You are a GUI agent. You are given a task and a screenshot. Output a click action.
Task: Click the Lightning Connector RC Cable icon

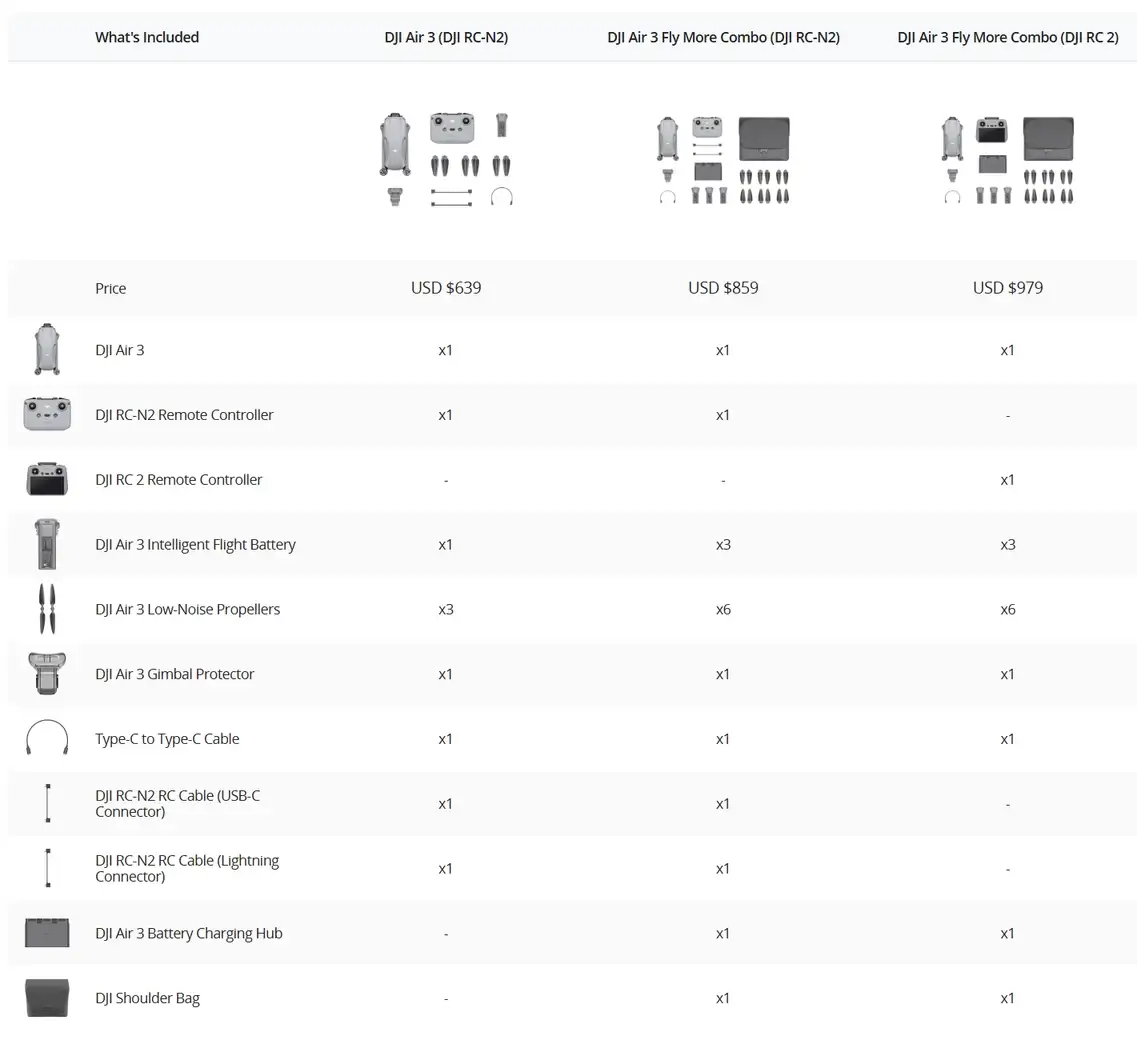click(48, 868)
